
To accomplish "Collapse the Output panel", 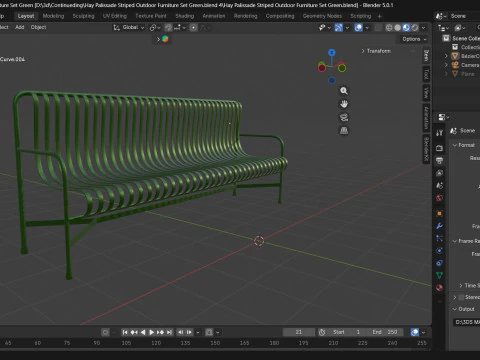I will click(x=455, y=309).
